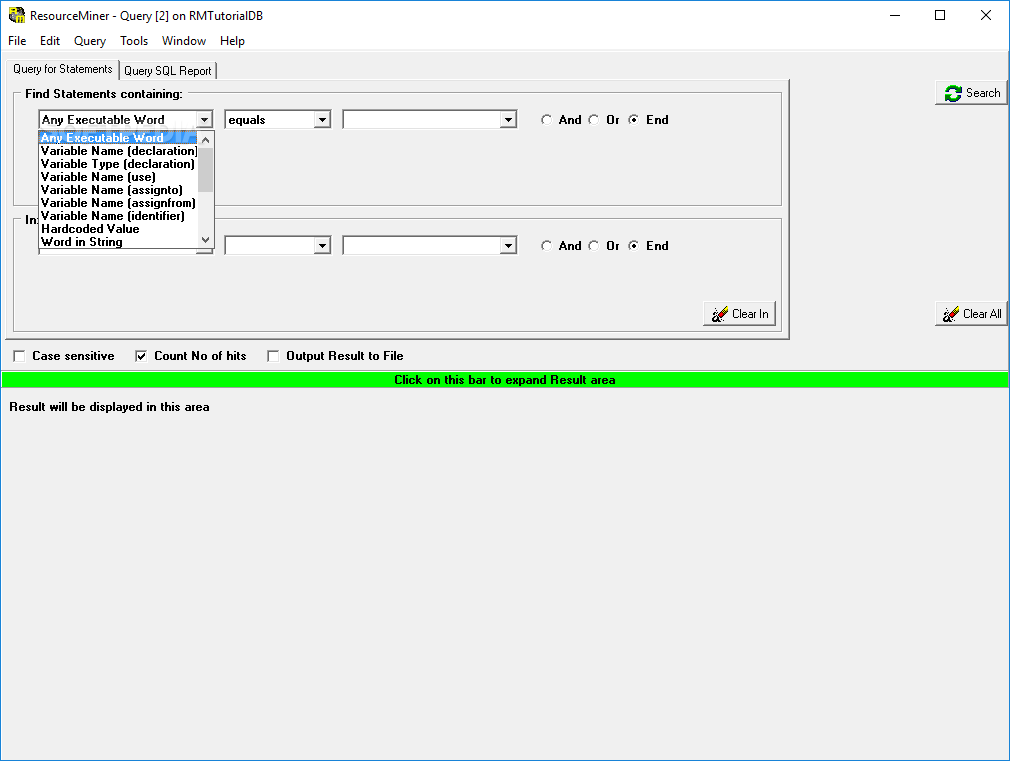The width and height of the screenshot is (1010, 761).
Task: Pick 'Variable Name (assignto)' list option
Action: pyautogui.click(x=118, y=189)
